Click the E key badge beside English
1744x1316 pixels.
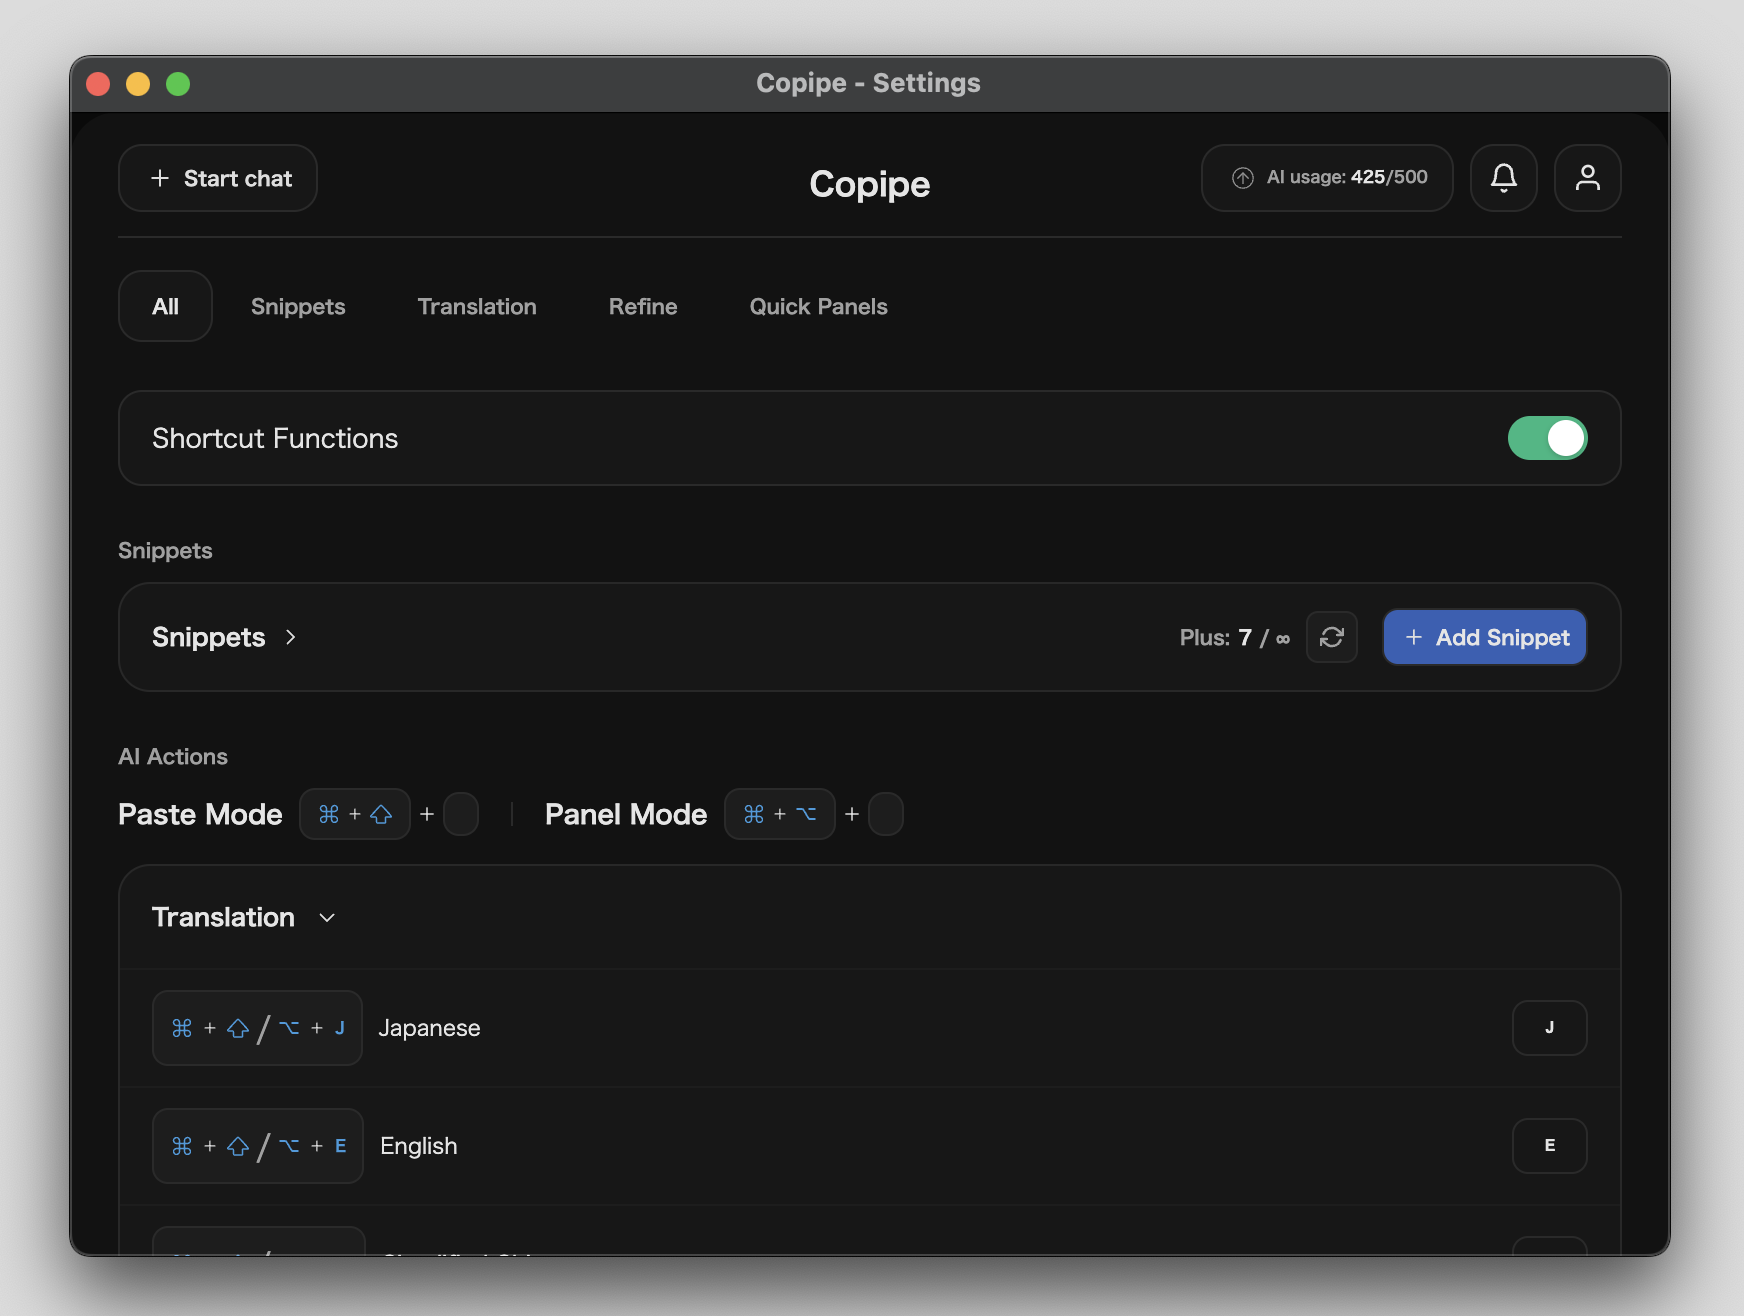click(1549, 1146)
